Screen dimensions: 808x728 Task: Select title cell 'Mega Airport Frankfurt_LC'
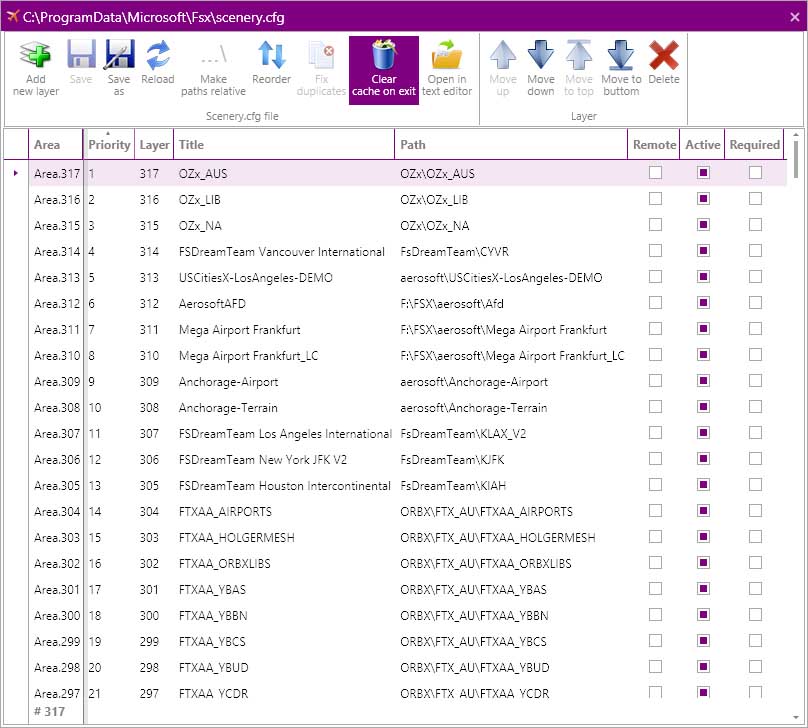click(x=248, y=355)
